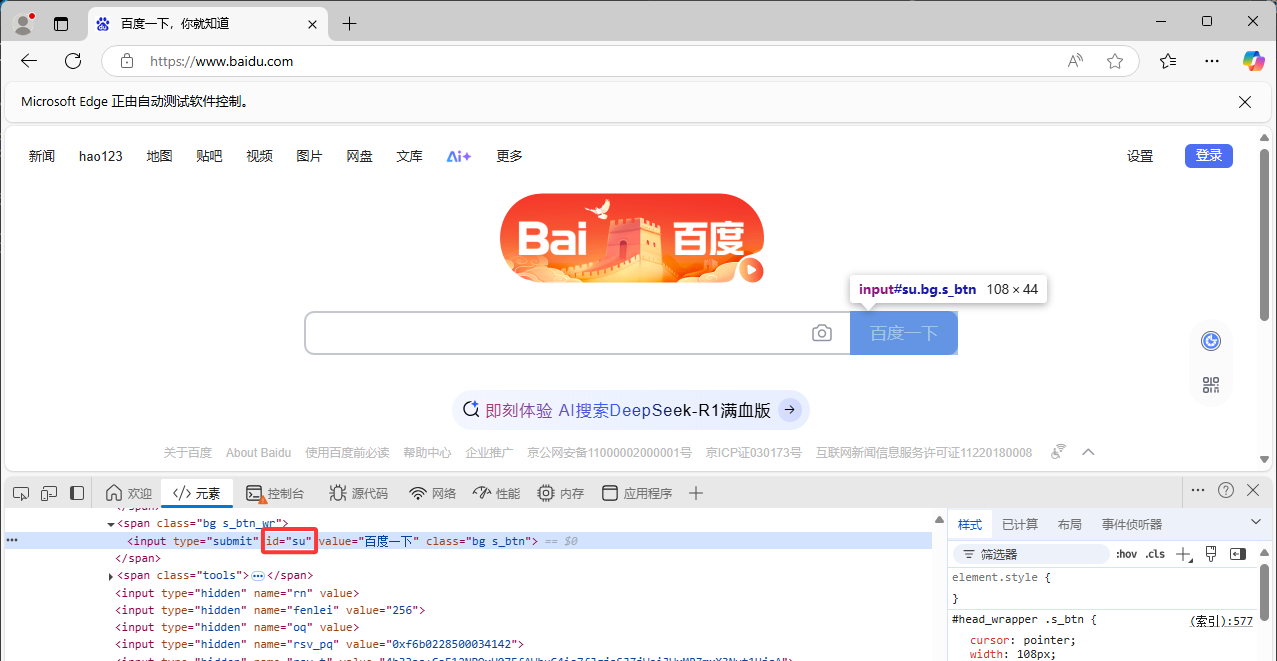Viewport: 1277px width, 661px height.
Task: Go back with the browser back arrow
Action: 29,61
